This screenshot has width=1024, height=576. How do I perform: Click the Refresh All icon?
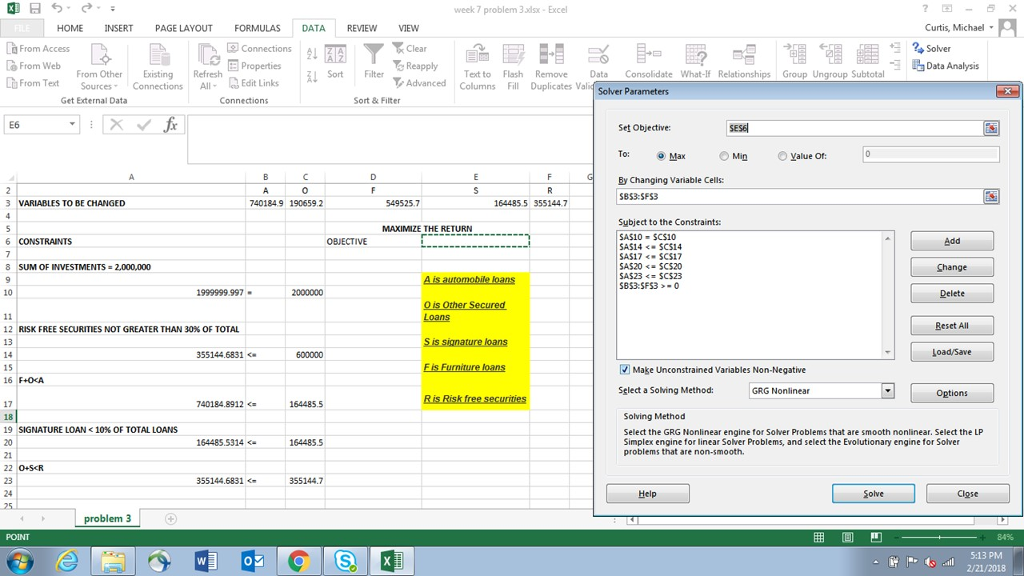point(208,56)
